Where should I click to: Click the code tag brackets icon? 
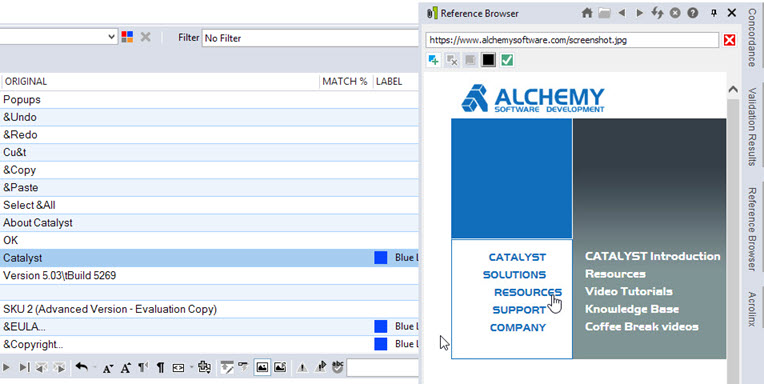(178, 368)
